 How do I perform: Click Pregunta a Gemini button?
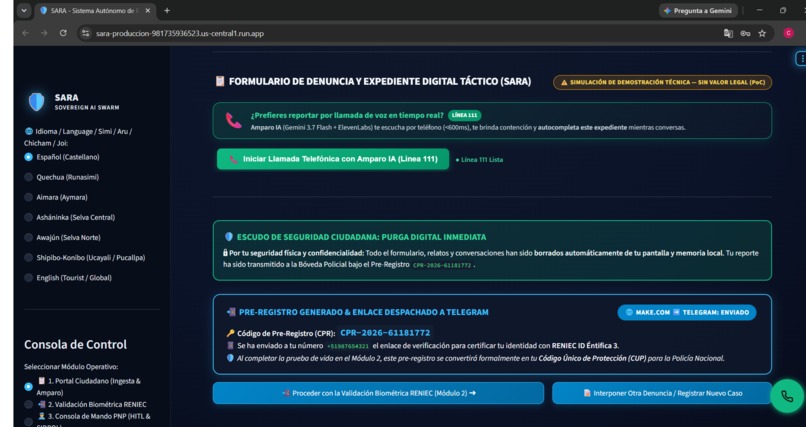coord(698,10)
